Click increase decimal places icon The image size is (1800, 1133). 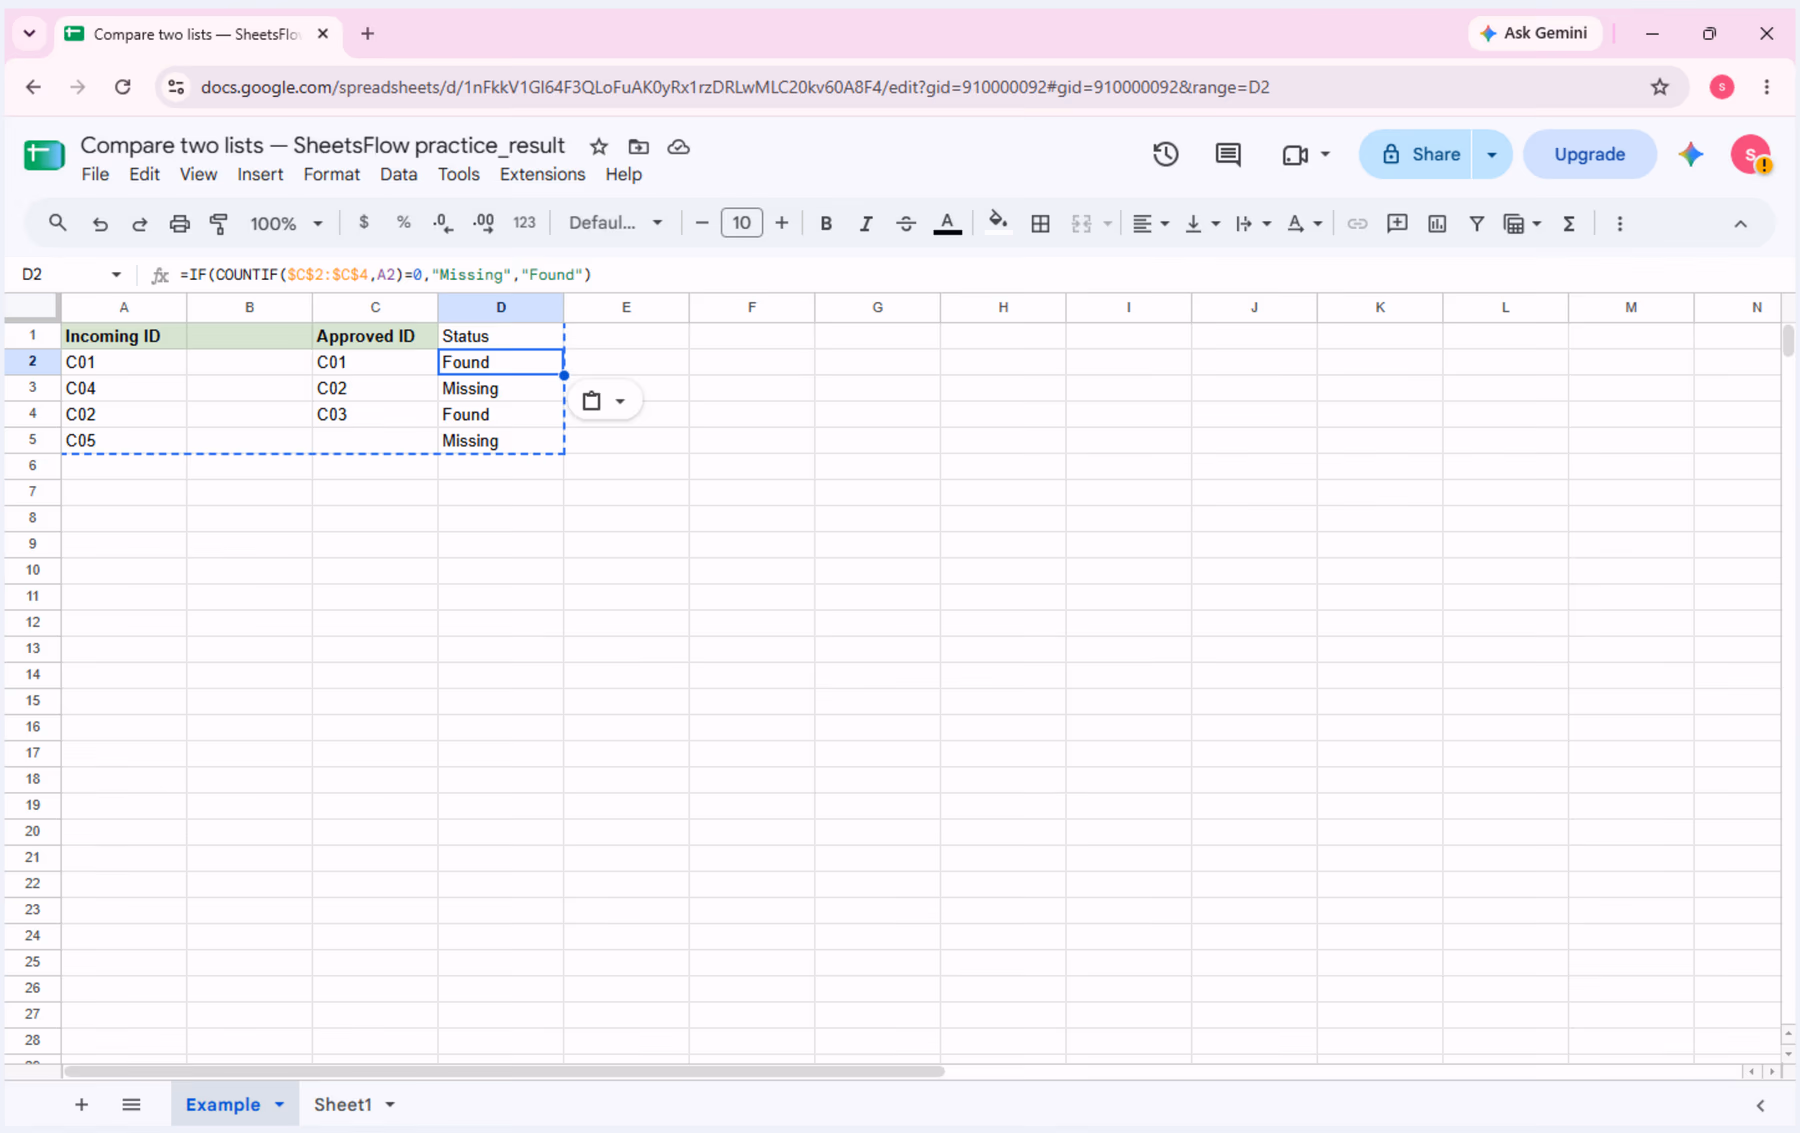coord(484,223)
